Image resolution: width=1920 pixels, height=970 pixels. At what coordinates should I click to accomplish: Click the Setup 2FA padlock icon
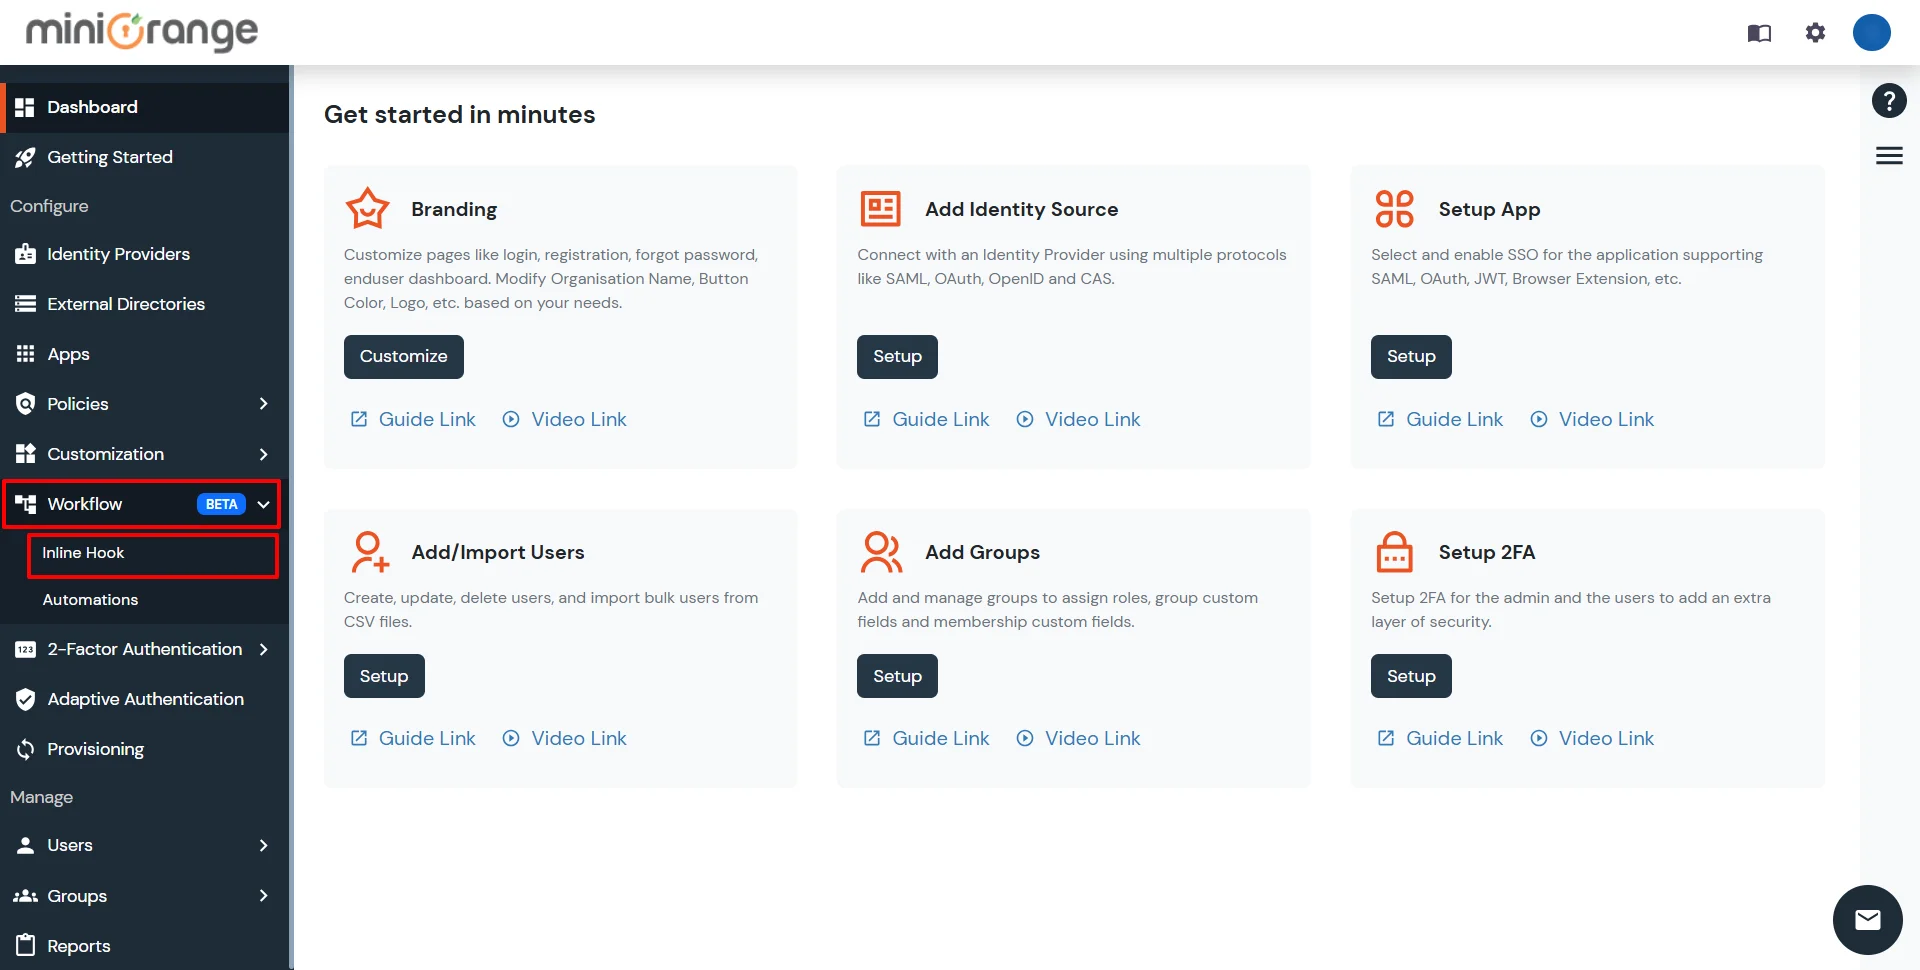coord(1394,551)
